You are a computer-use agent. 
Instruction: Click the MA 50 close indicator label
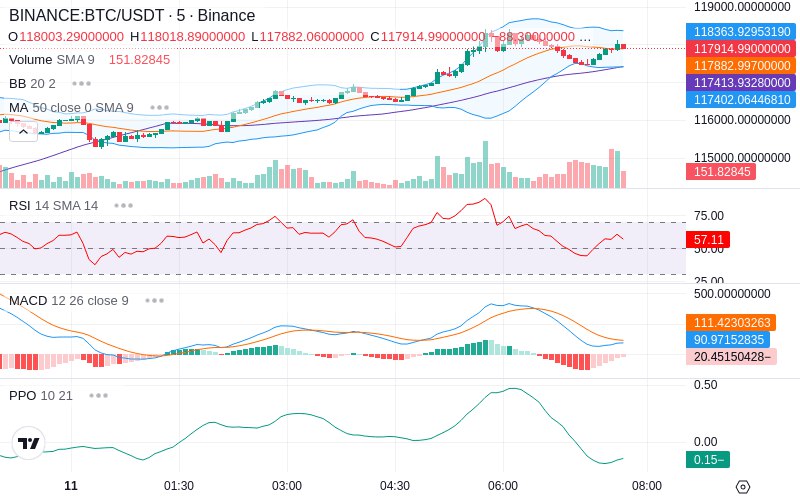coord(71,108)
